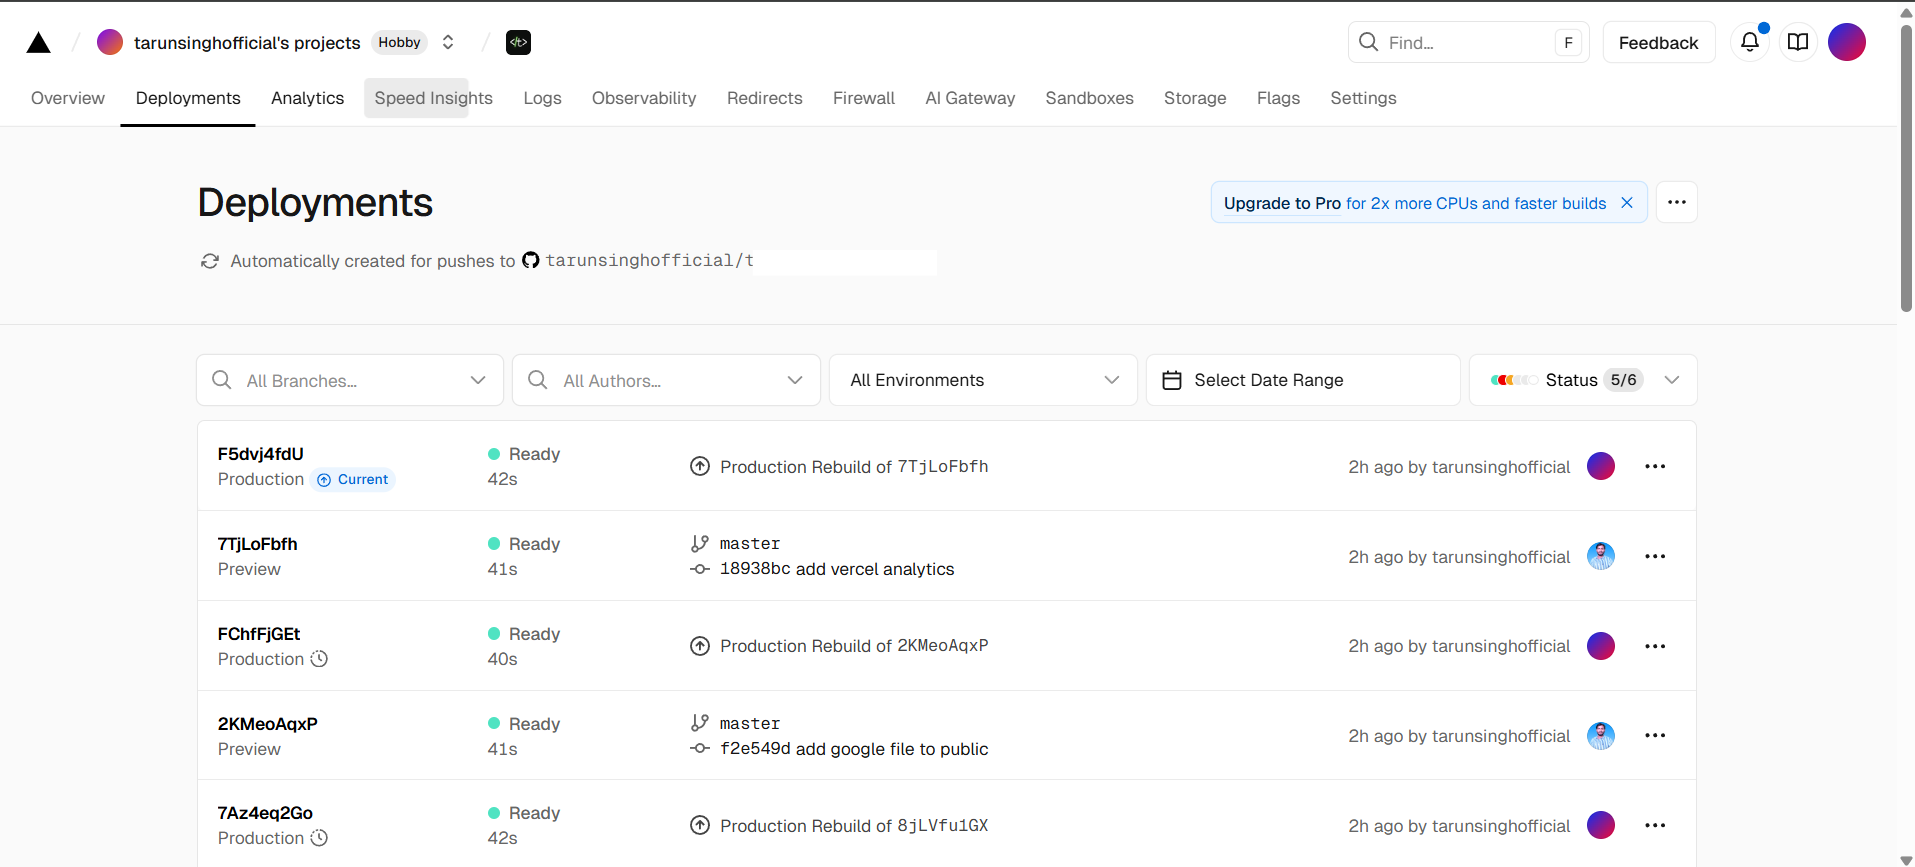This screenshot has width=1915, height=867.
Task: Click clock icon beside 7Az4eq2Go Production
Action: [x=319, y=838]
